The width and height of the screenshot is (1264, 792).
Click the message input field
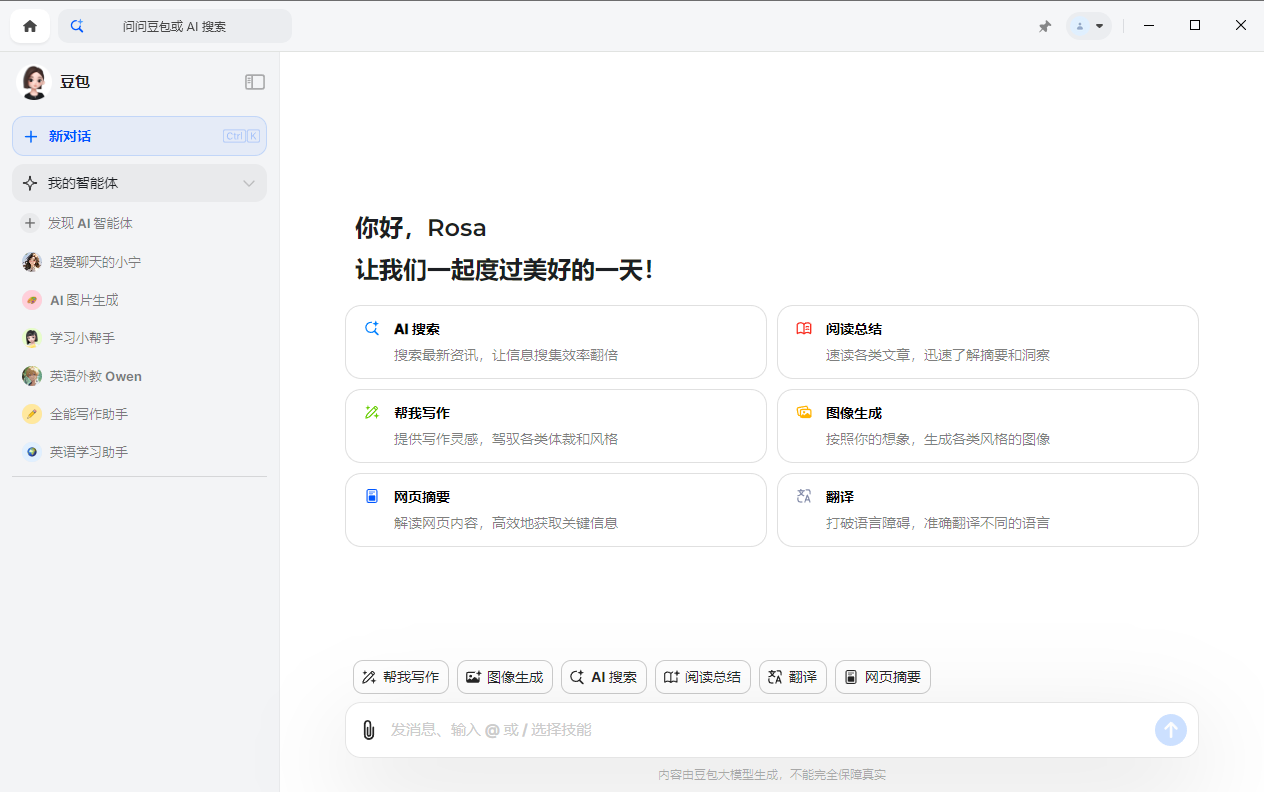tap(700, 730)
